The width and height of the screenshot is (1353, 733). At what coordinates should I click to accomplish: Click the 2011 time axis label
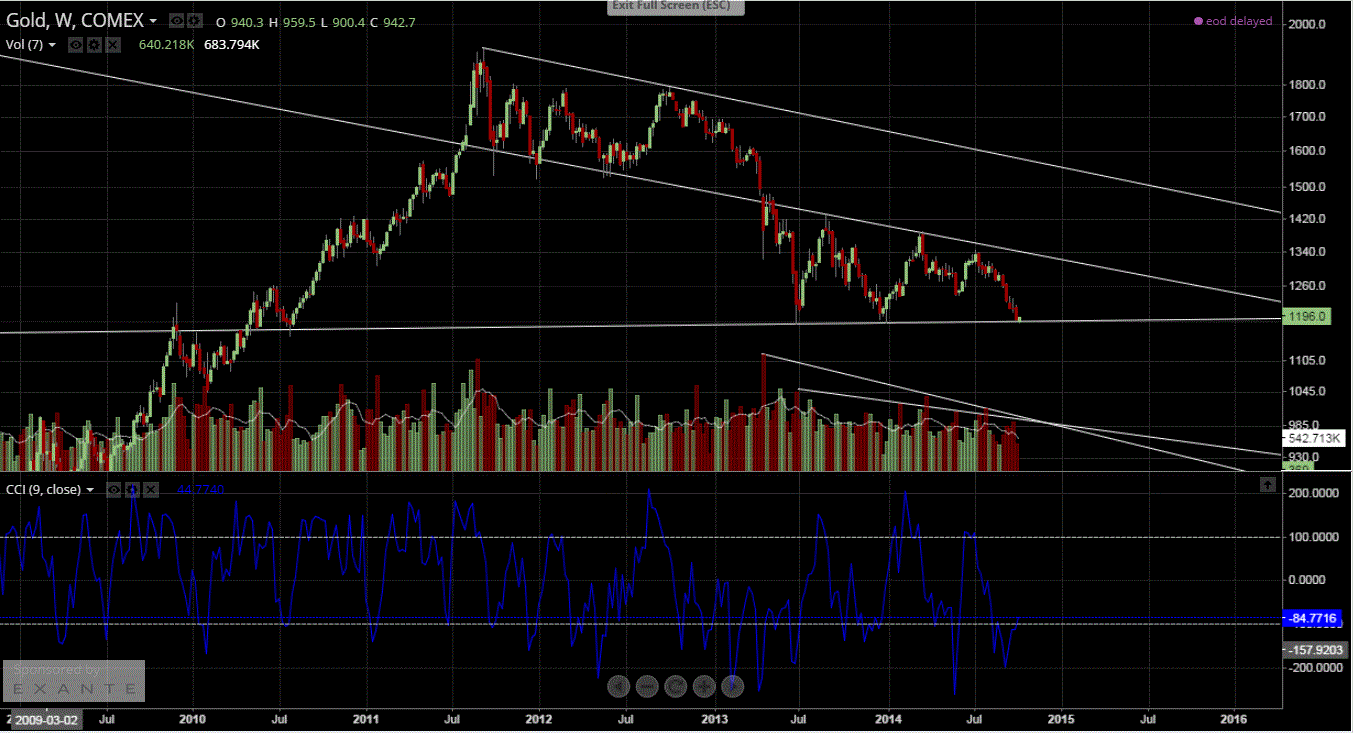[367, 718]
